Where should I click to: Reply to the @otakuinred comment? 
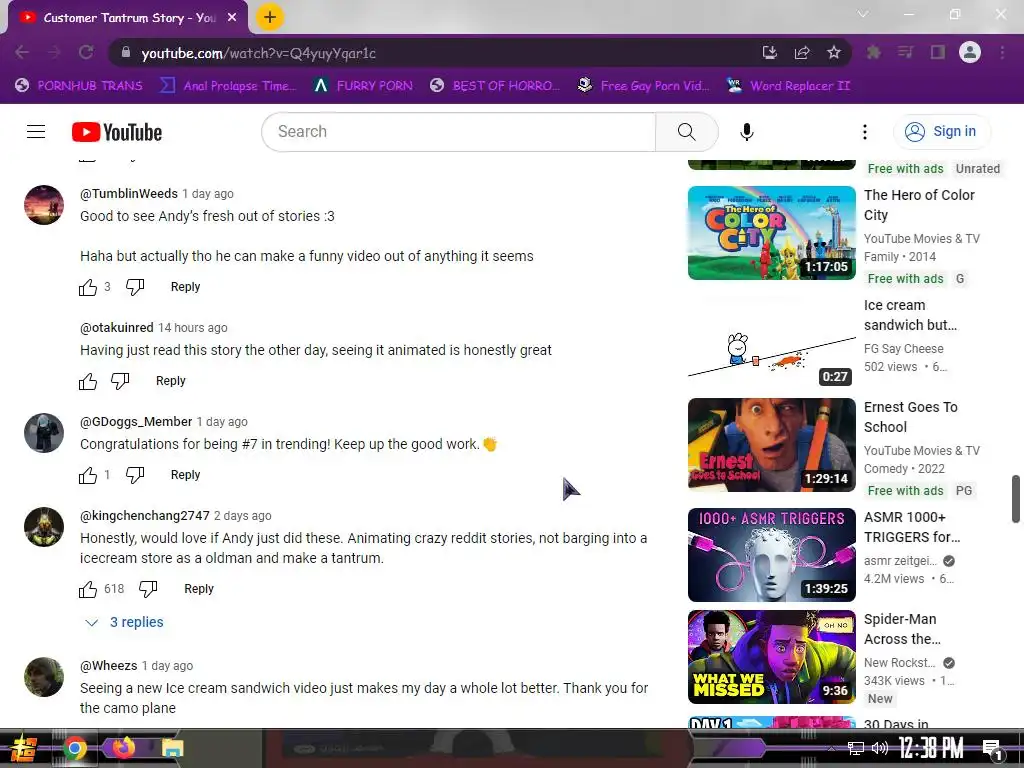click(170, 381)
